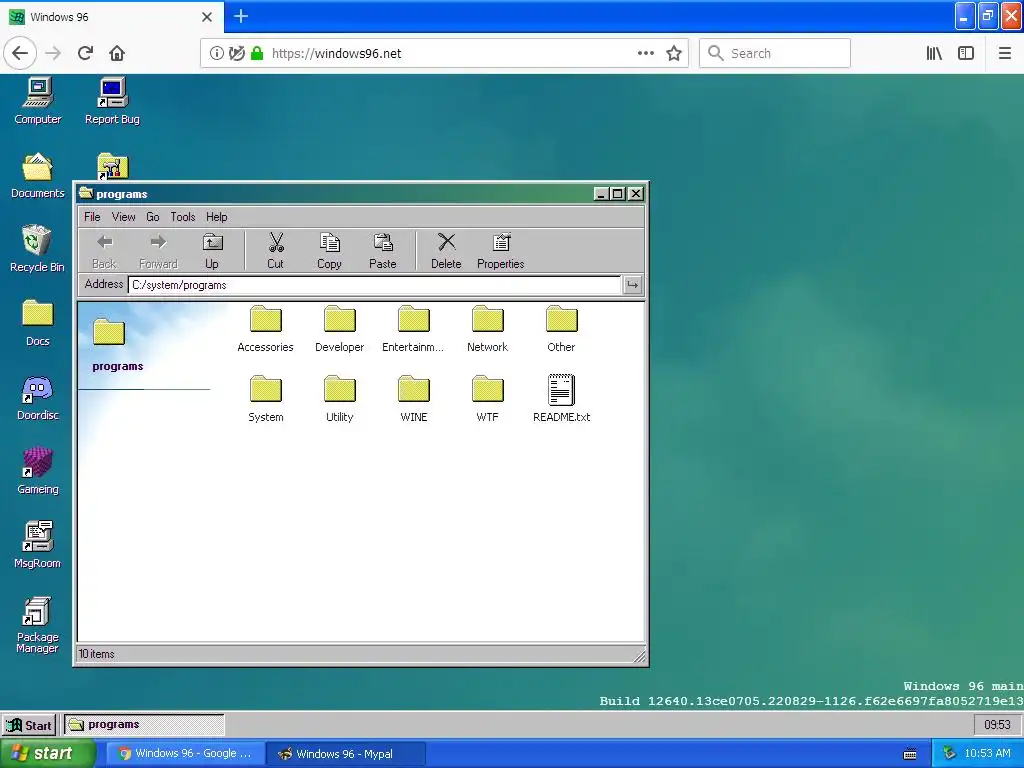This screenshot has height=768, width=1024.
Task: Click the Copy toolbar icon
Action: tap(329, 251)
